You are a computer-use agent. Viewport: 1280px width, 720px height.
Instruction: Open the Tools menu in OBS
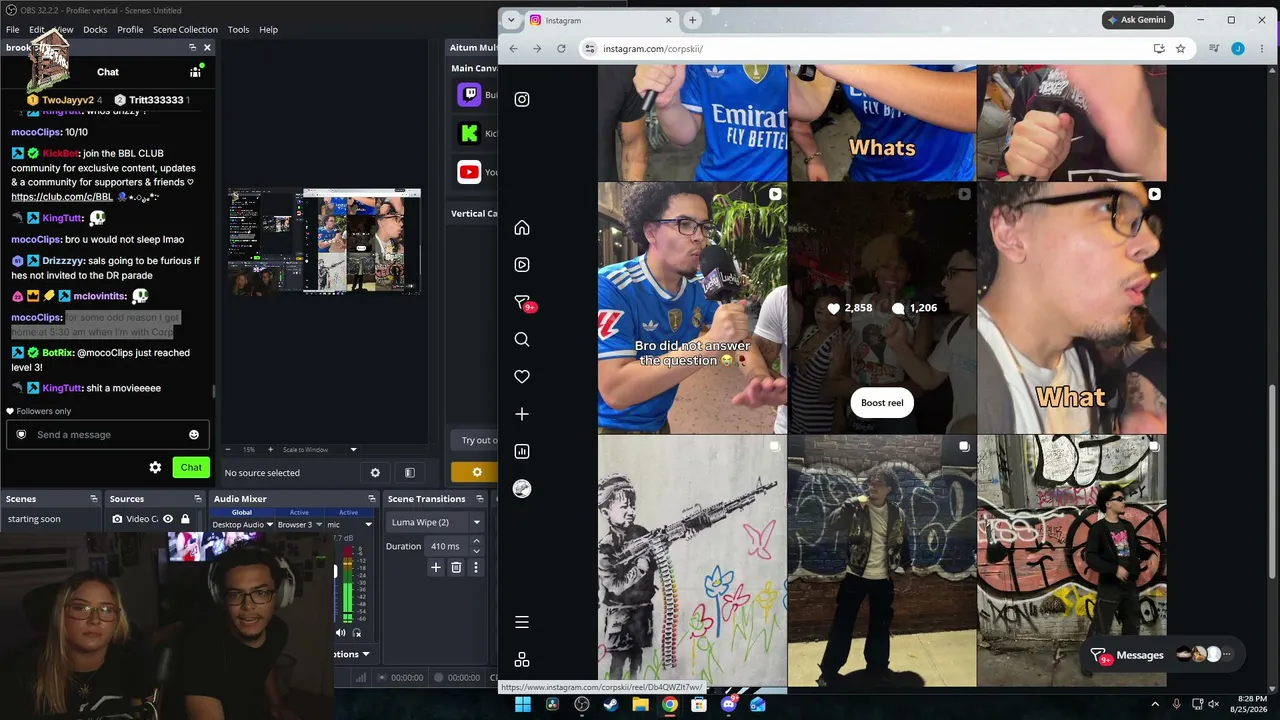click(238, 29)
